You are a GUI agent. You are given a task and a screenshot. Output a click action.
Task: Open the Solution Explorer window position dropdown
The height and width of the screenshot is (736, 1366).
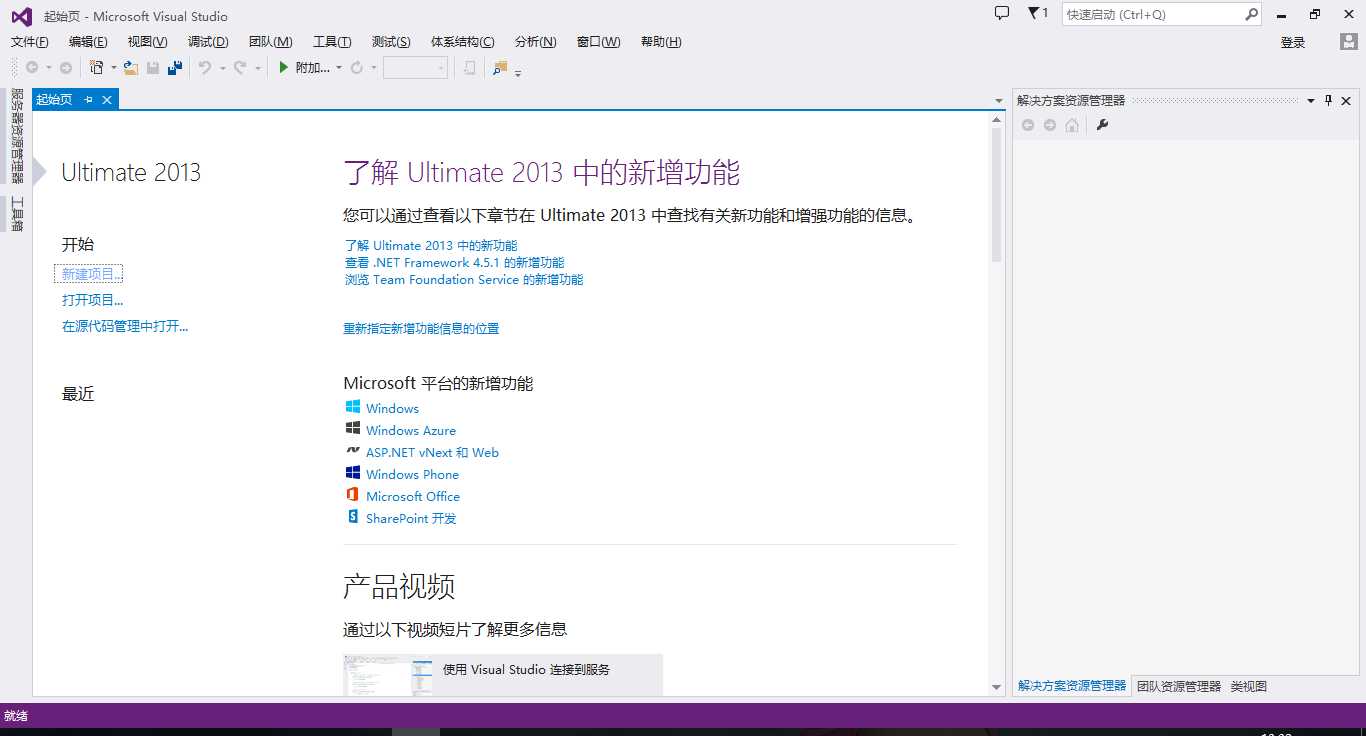(x=1311, y=100)
